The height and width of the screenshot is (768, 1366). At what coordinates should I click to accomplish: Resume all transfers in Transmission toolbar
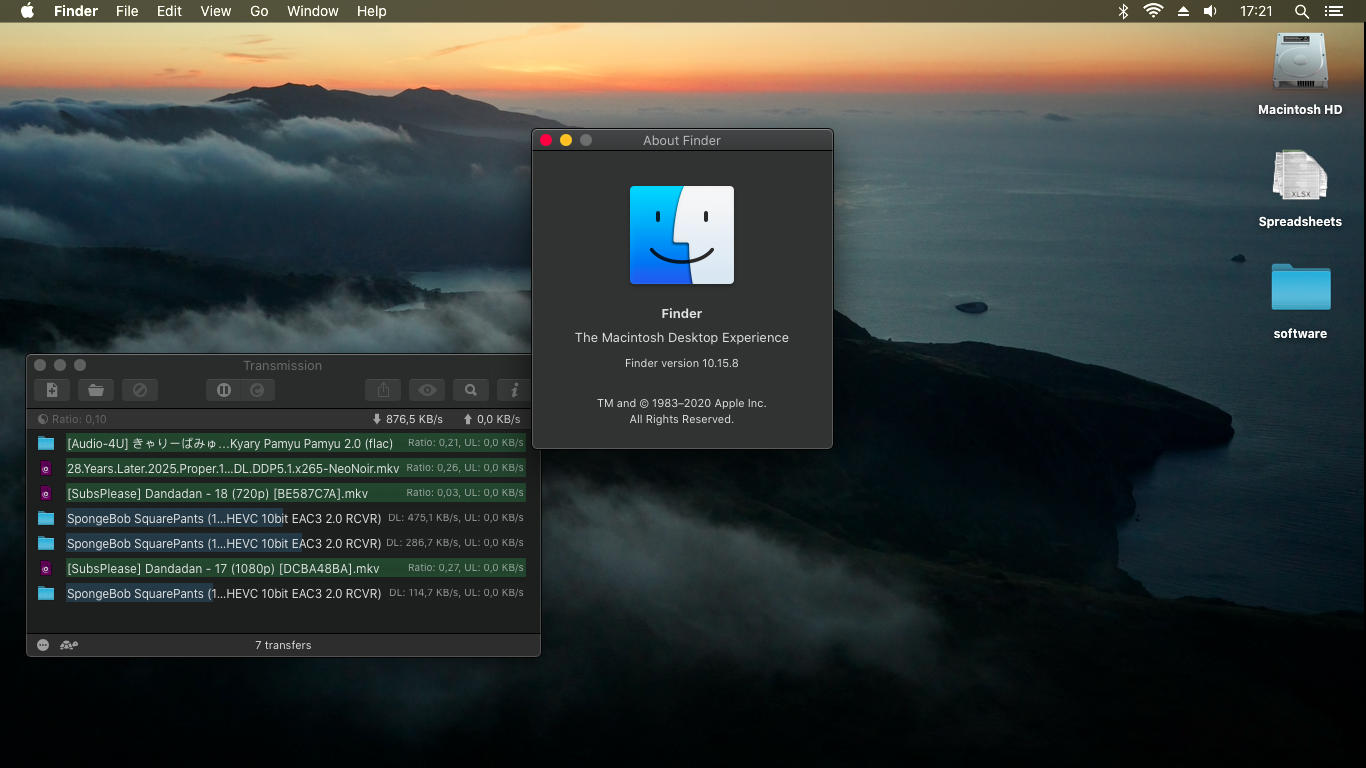(x=258, y=390)
